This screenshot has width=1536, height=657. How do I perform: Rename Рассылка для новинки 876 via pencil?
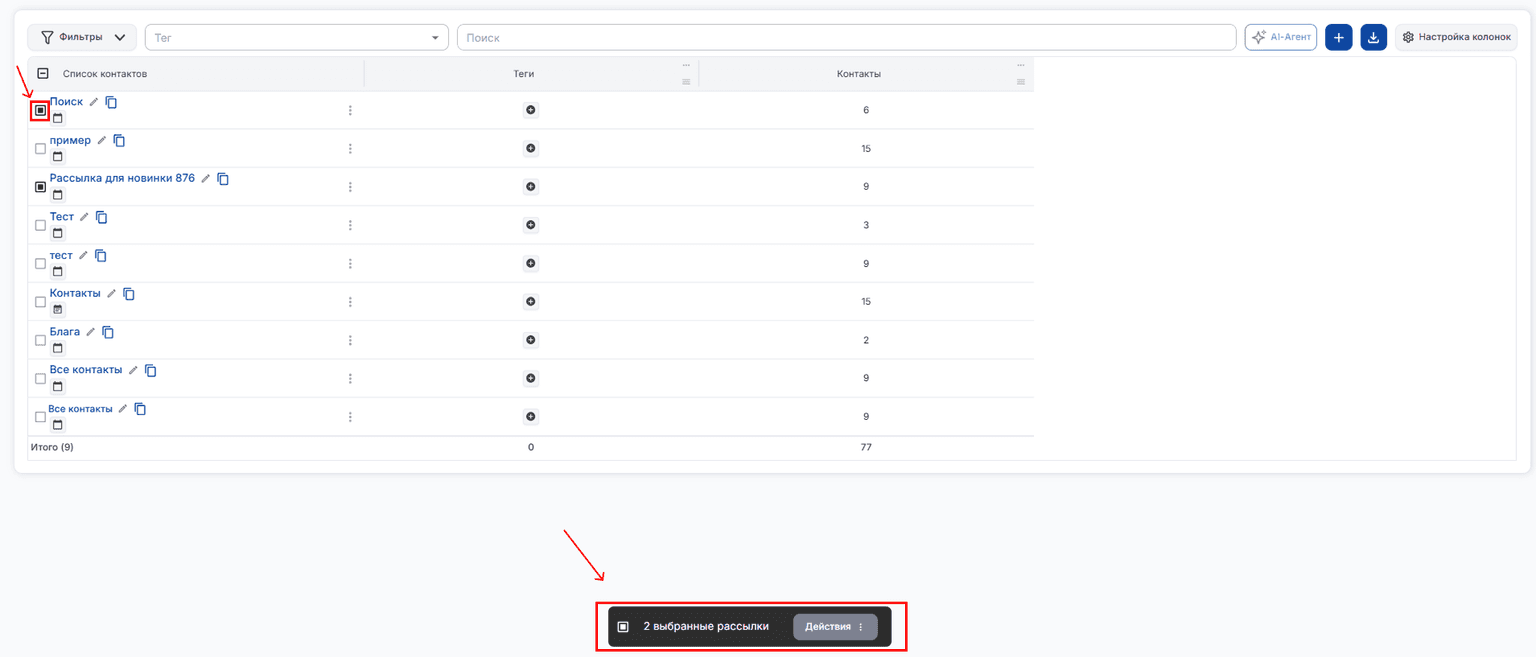click(206, 179)
